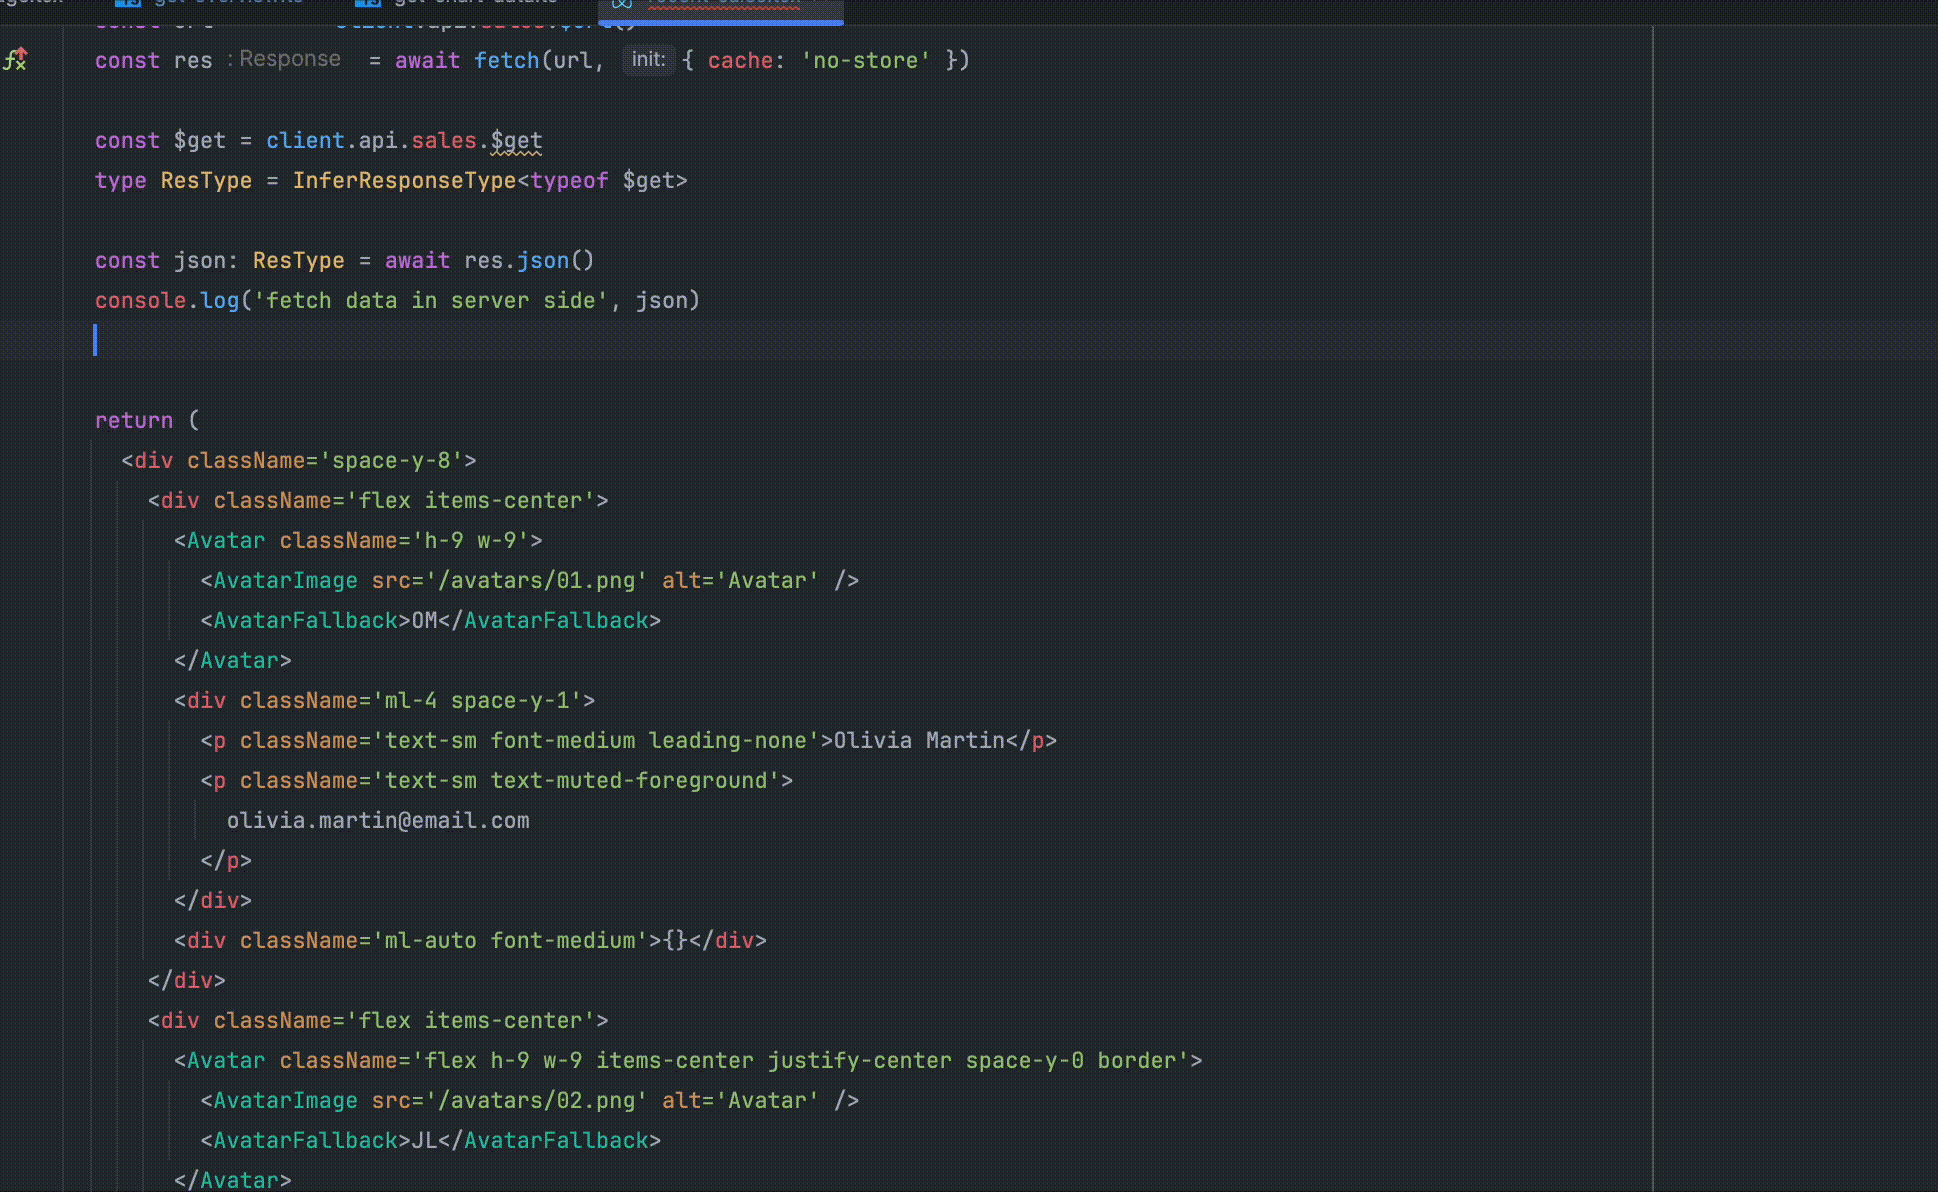Click the OM AvatarFallback text
Viewport: 1938px width, 1192px height.
(x=424, y=621)
